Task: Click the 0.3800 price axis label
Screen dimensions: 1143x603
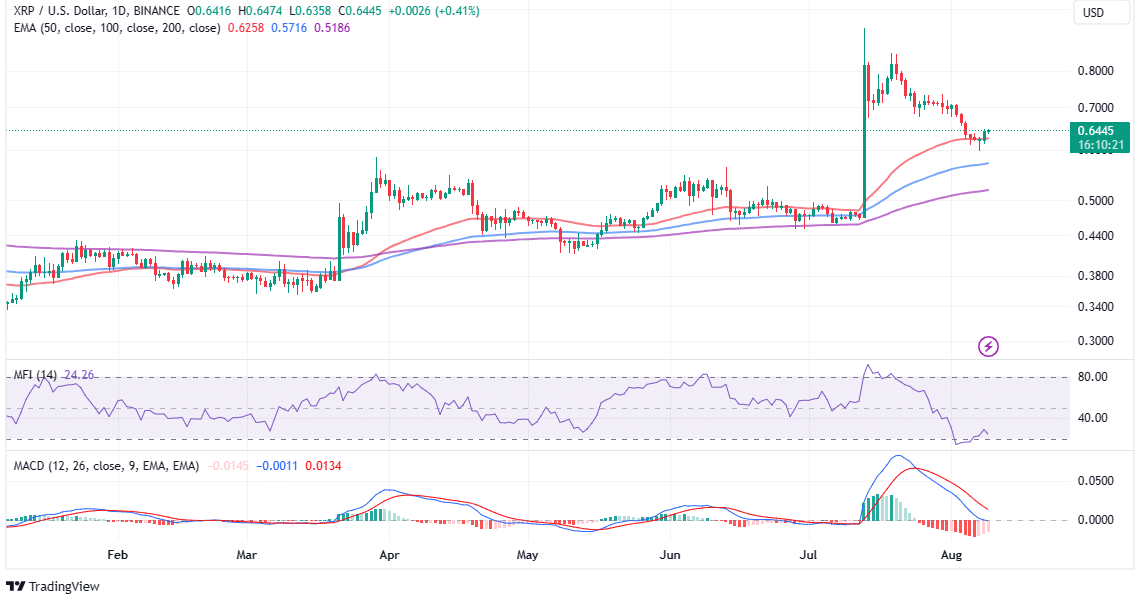Action: tap(1096, 276)
